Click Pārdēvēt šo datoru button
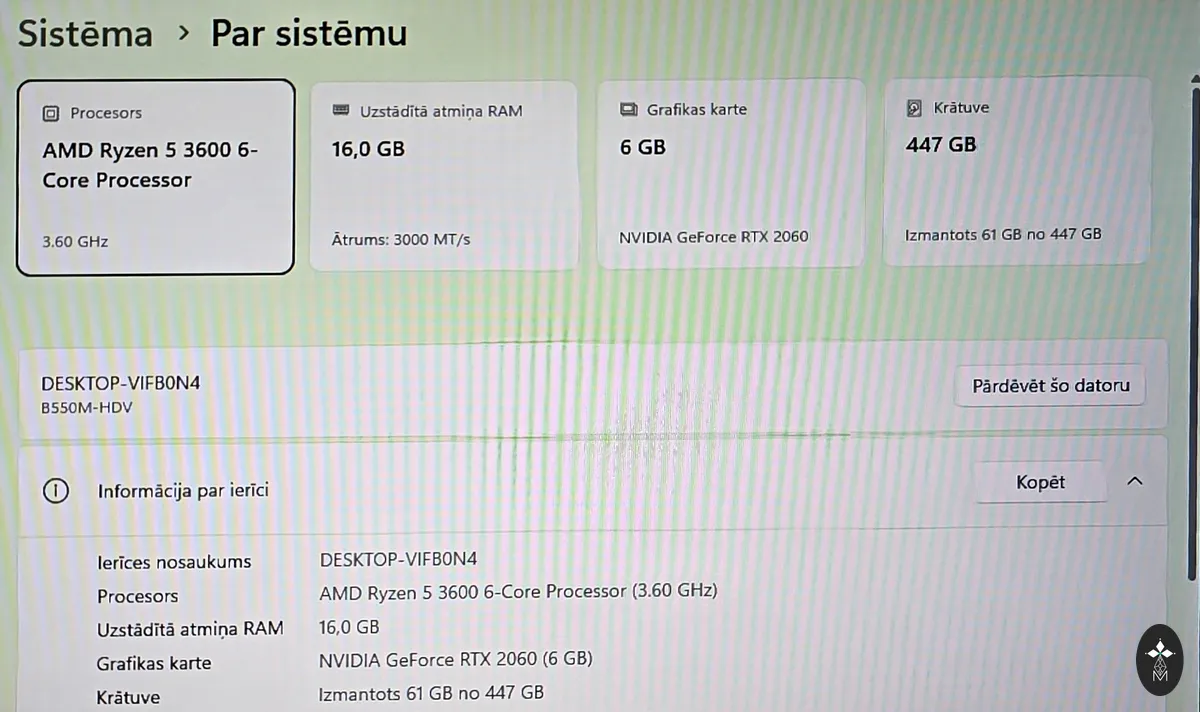The image size is (1200, 712). point(1050,385)
